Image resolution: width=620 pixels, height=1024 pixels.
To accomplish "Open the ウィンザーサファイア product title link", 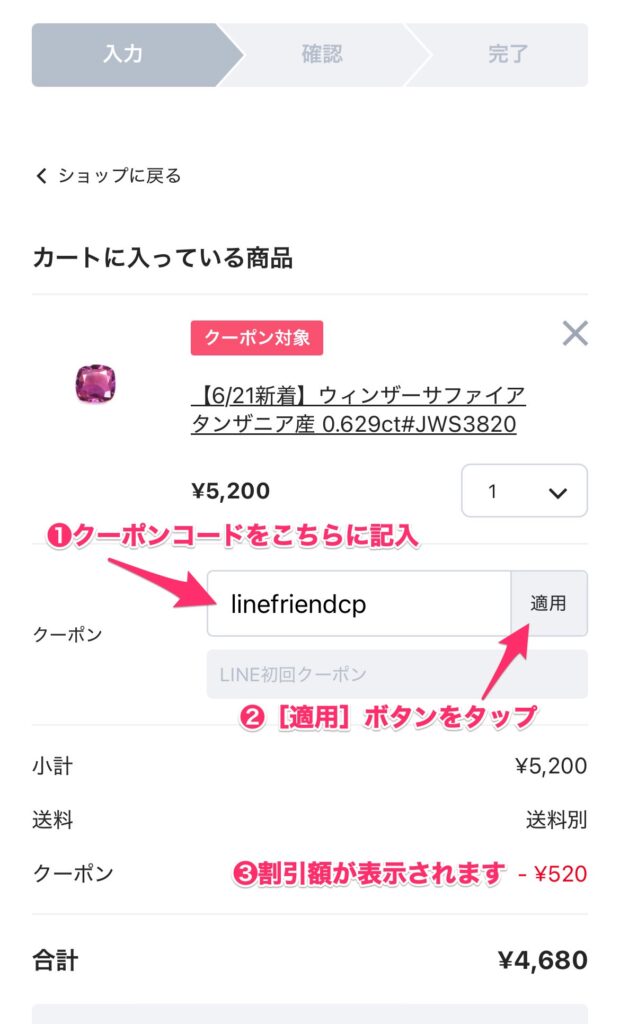I will 358,409.
